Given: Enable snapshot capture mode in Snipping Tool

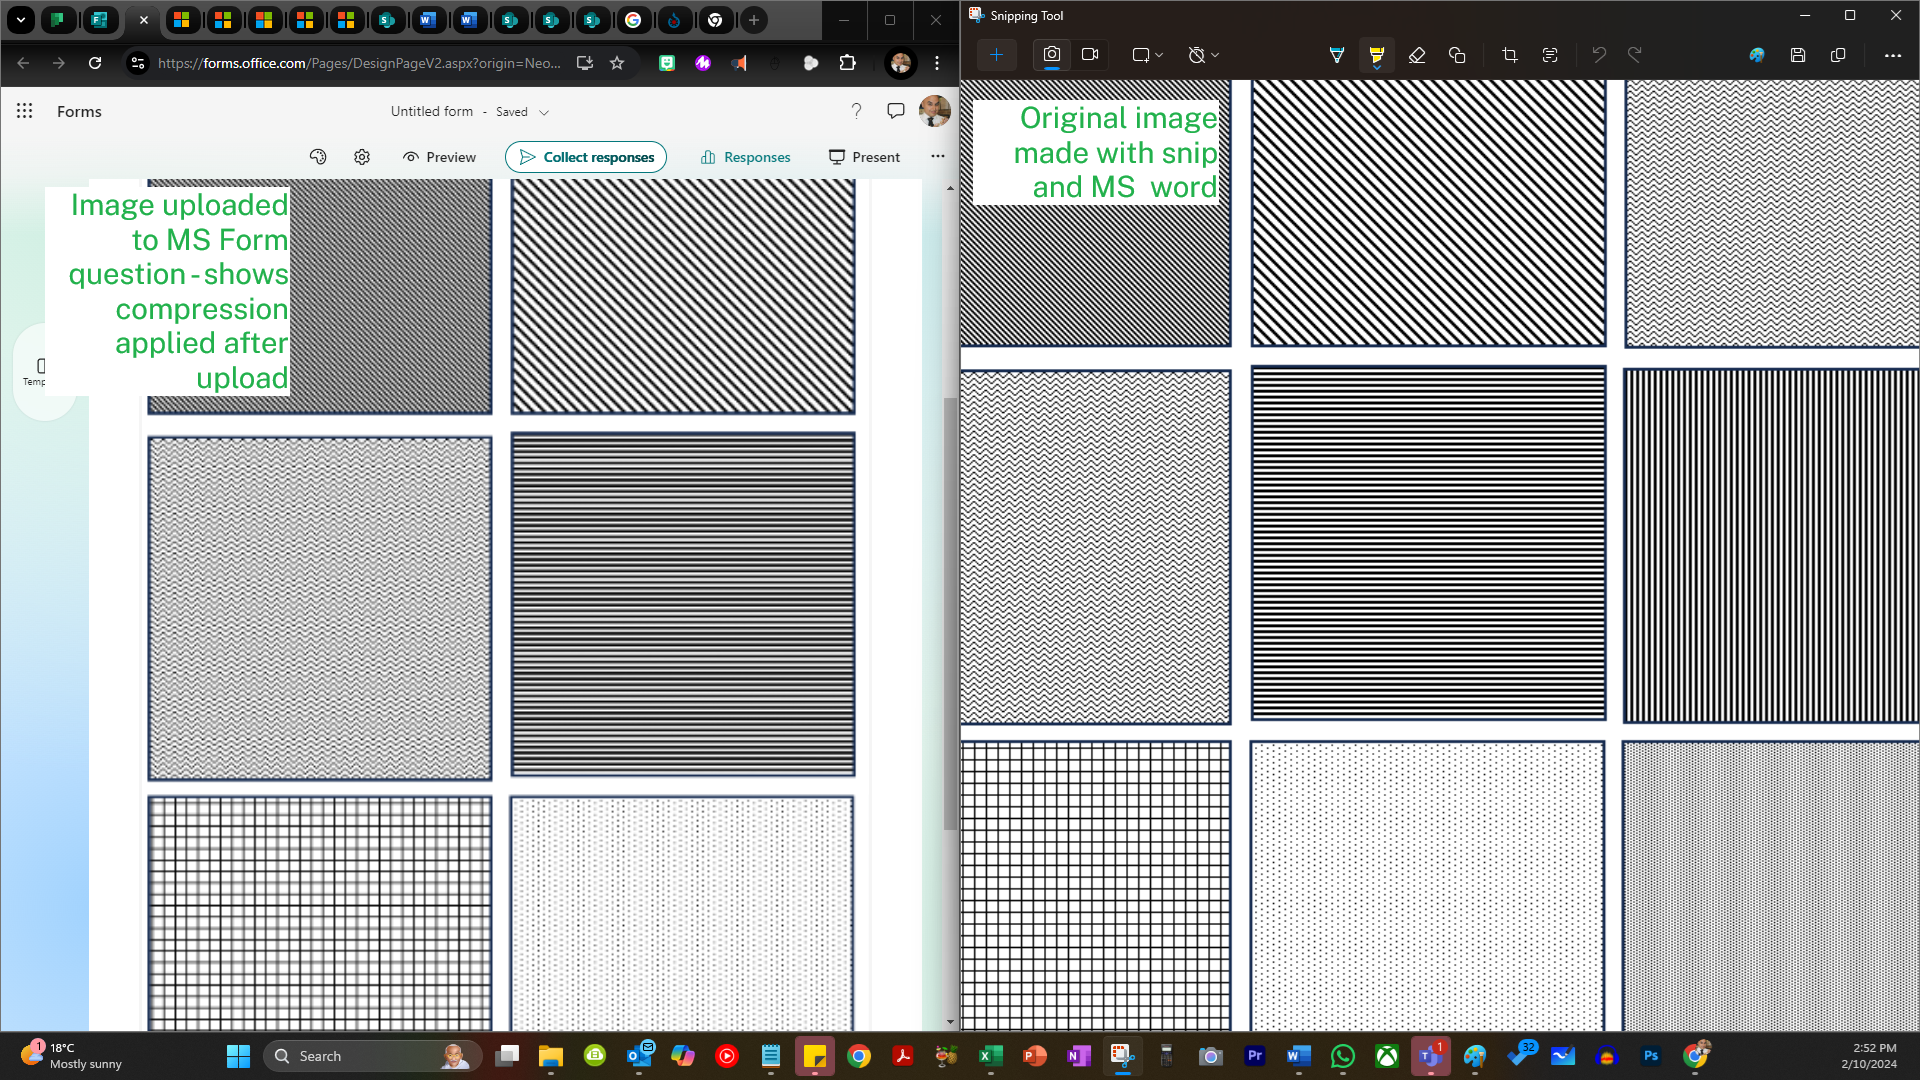Looking at the screenshot, I should 1051,55.
